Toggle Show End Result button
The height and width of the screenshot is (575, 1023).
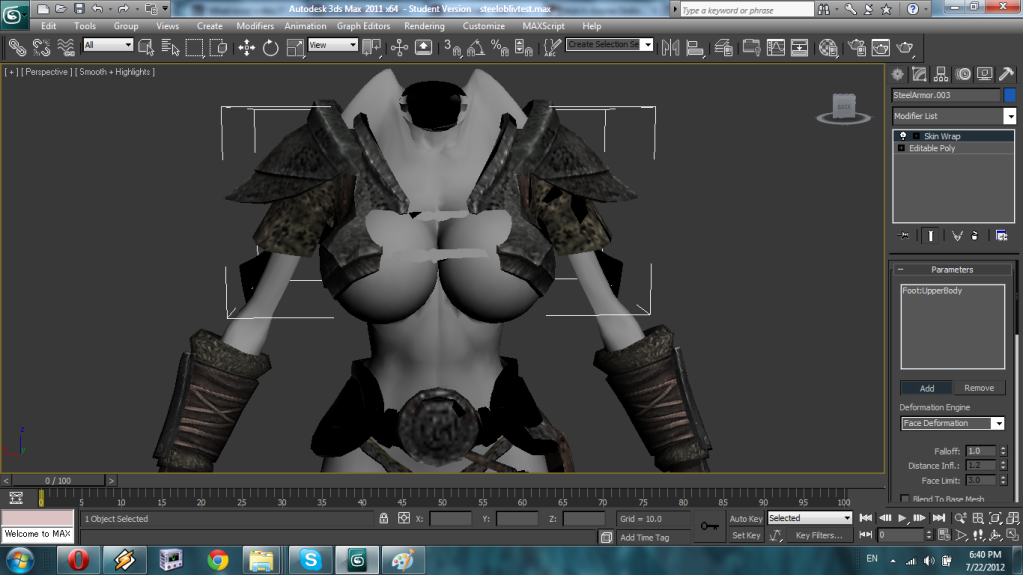coord(931,236)
